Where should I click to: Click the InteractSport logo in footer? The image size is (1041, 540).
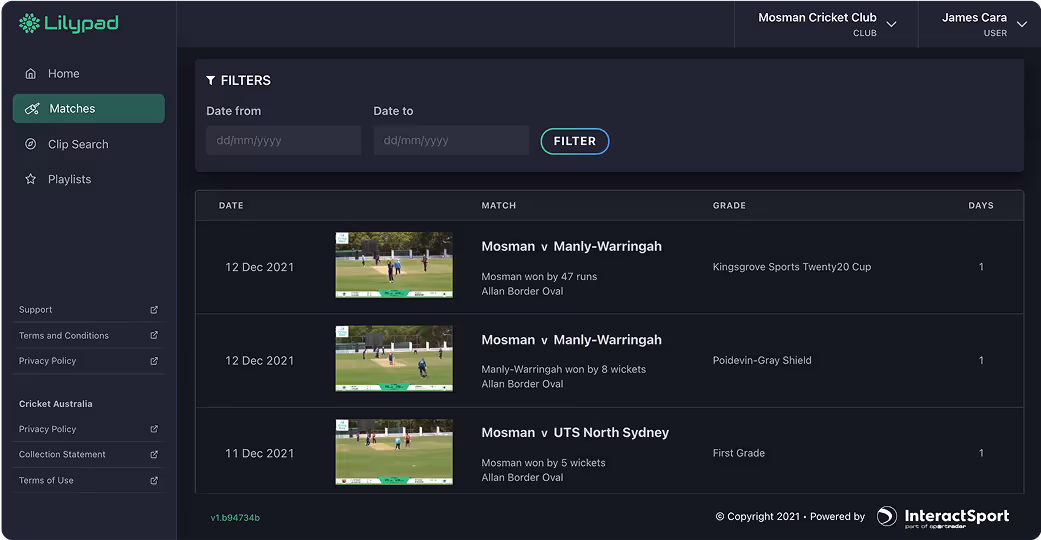942,517
